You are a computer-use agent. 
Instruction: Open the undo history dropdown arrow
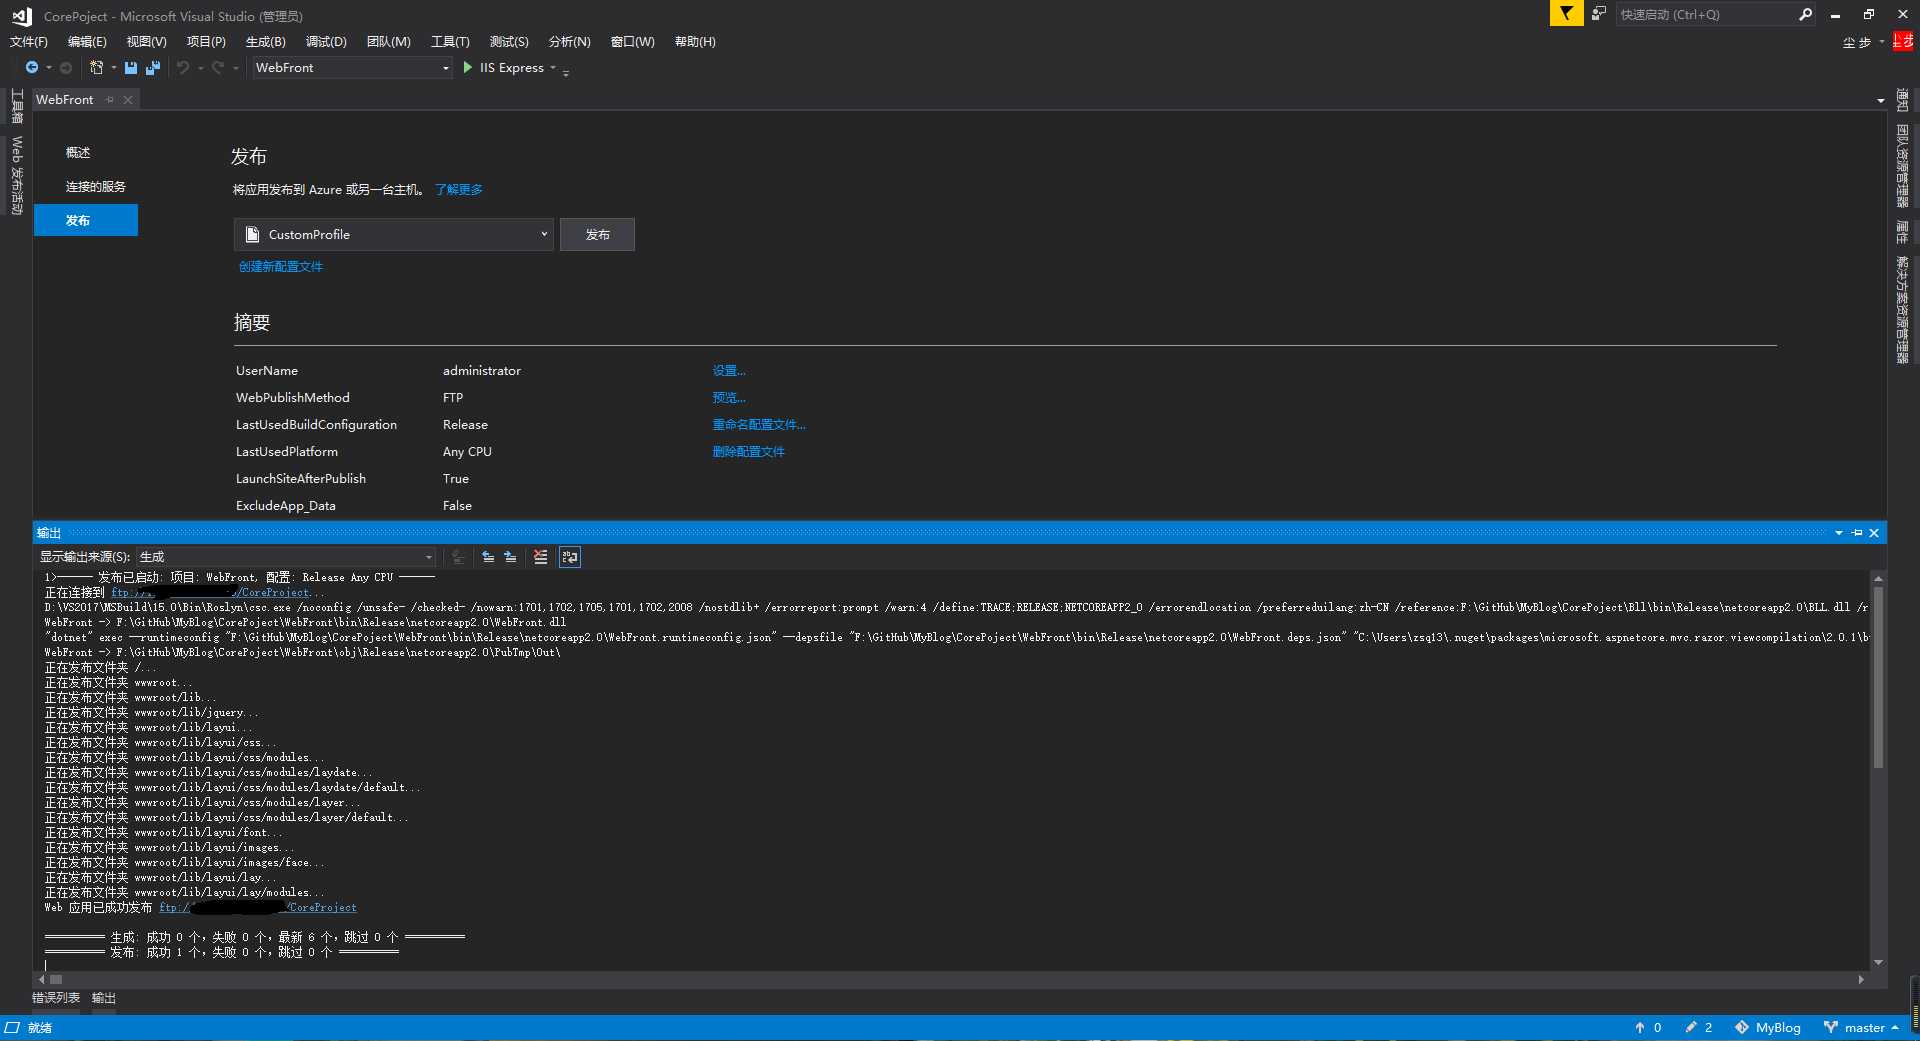click(200, 67)
